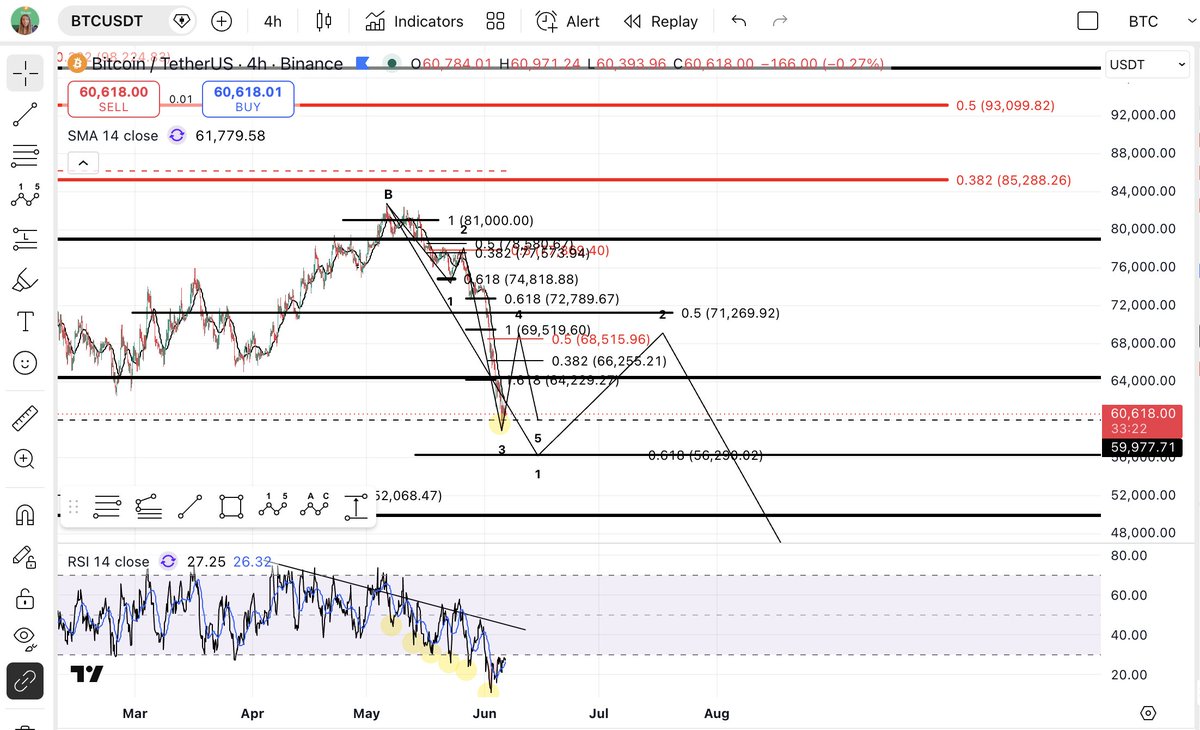Open the BTC layout name menu
This screenshot has height=730, width=1200.
point(1143,21)
